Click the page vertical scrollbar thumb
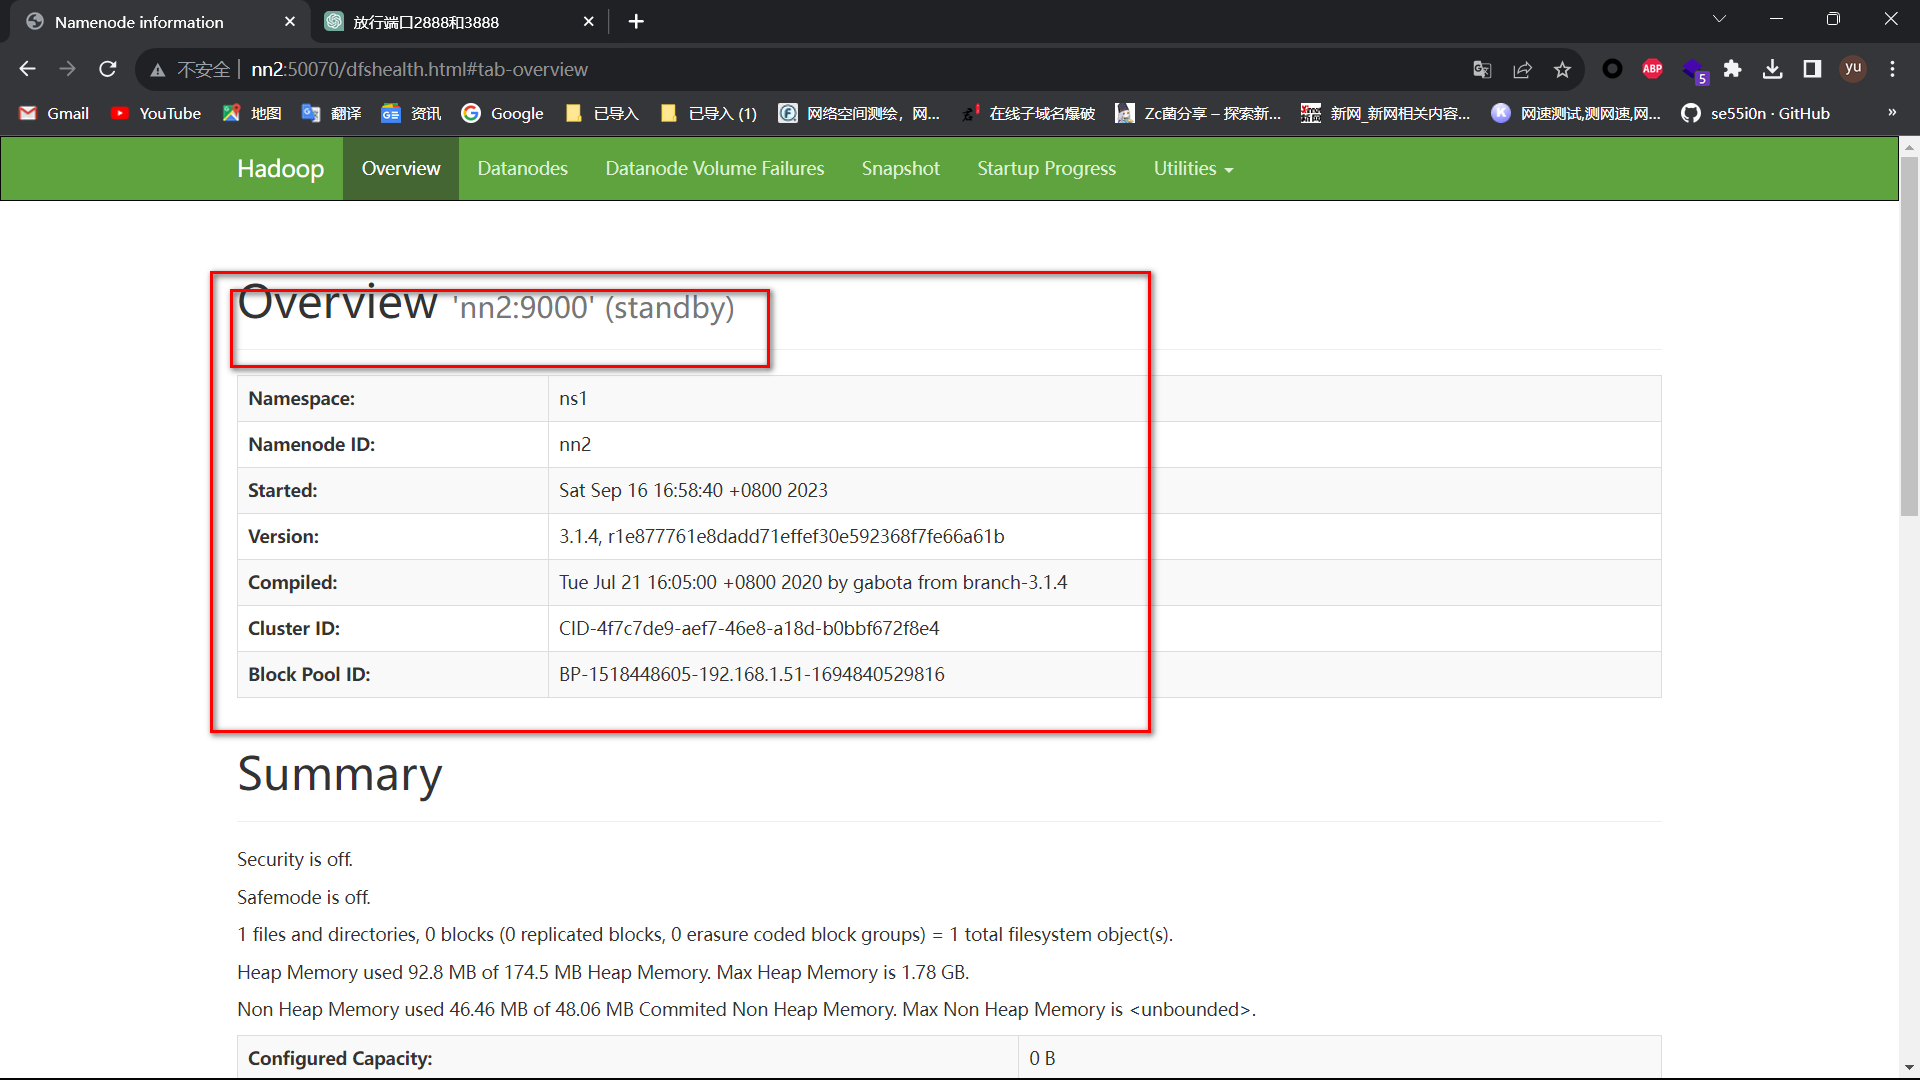This screenshot has width=1920, height=1080. 1909,335
